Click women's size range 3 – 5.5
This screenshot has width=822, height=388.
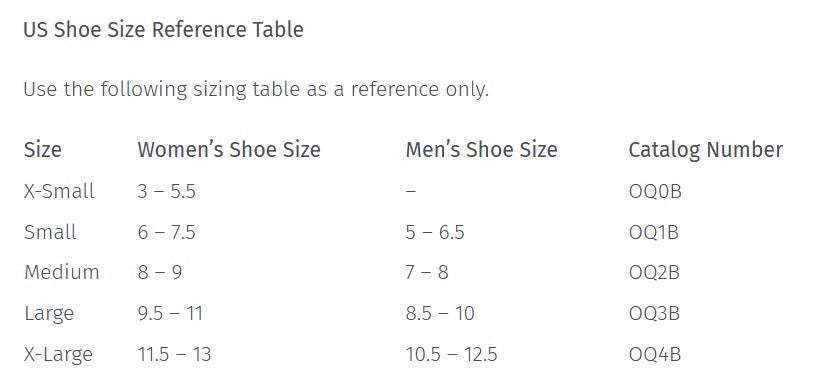click(x=166, y=191)
